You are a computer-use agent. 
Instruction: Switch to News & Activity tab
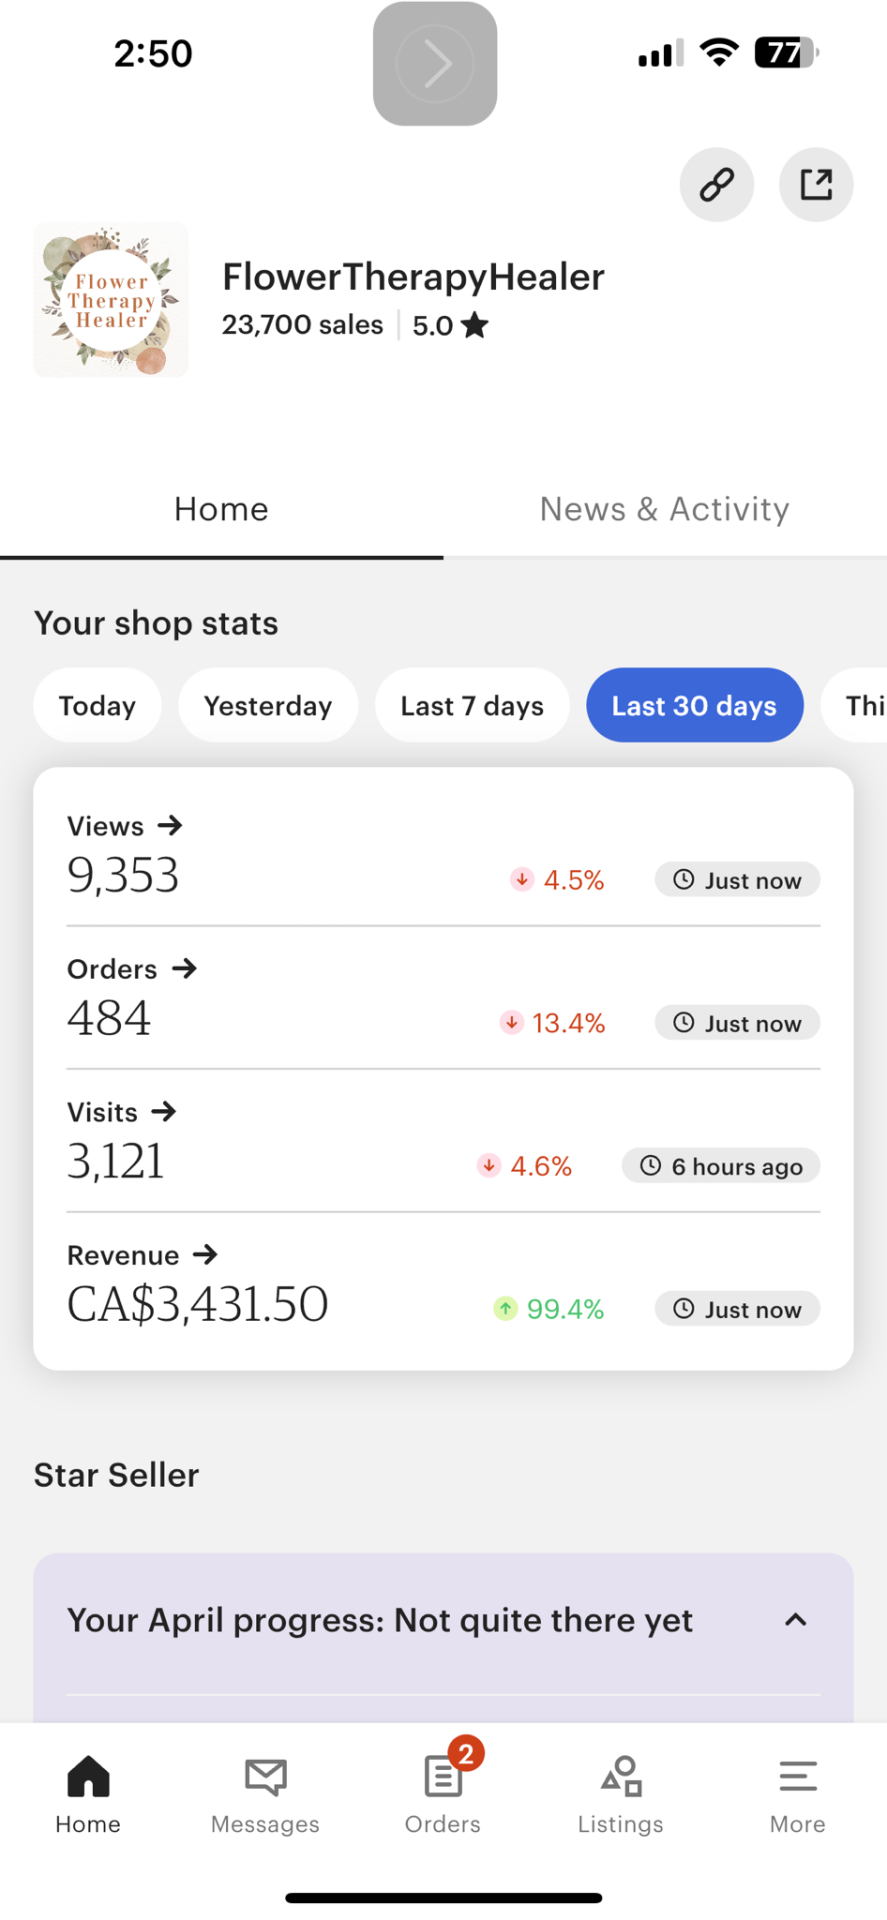tap(664, 509)
